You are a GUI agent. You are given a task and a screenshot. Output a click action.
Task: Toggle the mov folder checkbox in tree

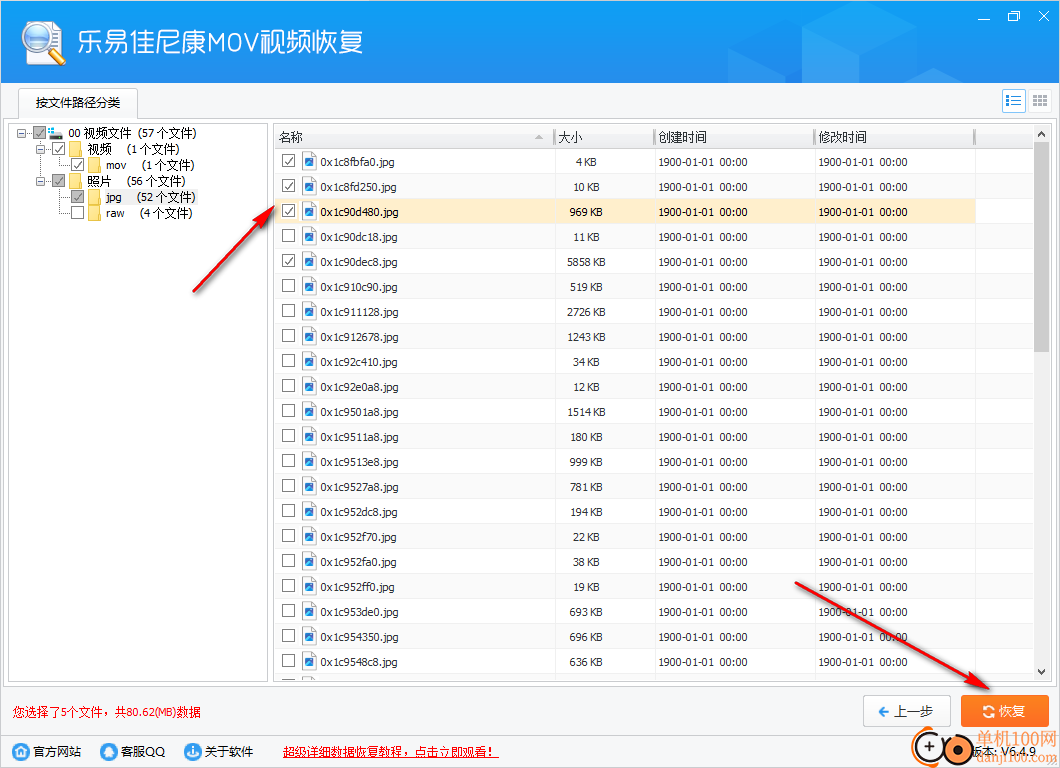pyautogui.click(x=78, y=165)
